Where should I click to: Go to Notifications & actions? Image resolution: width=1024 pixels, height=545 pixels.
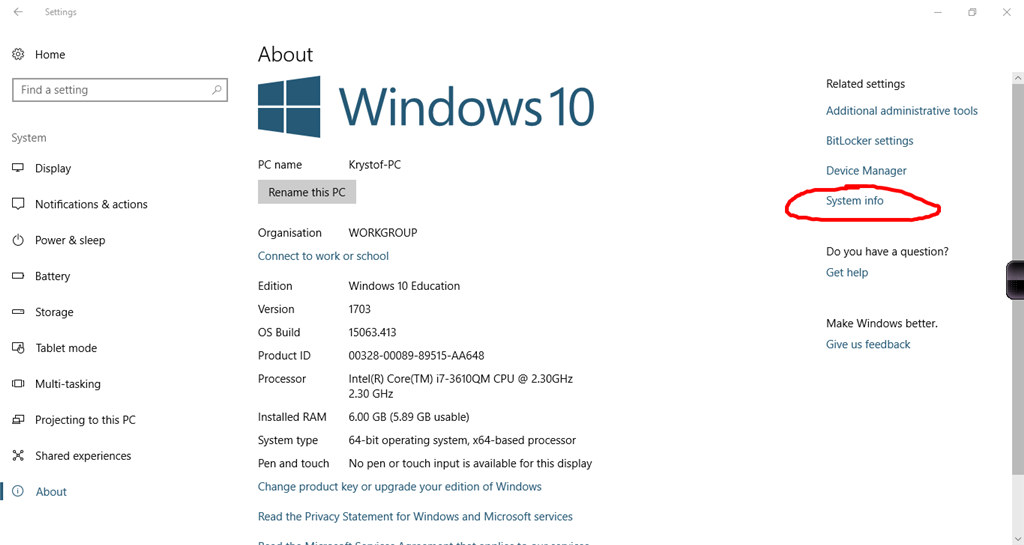click(x=91, y=204)
